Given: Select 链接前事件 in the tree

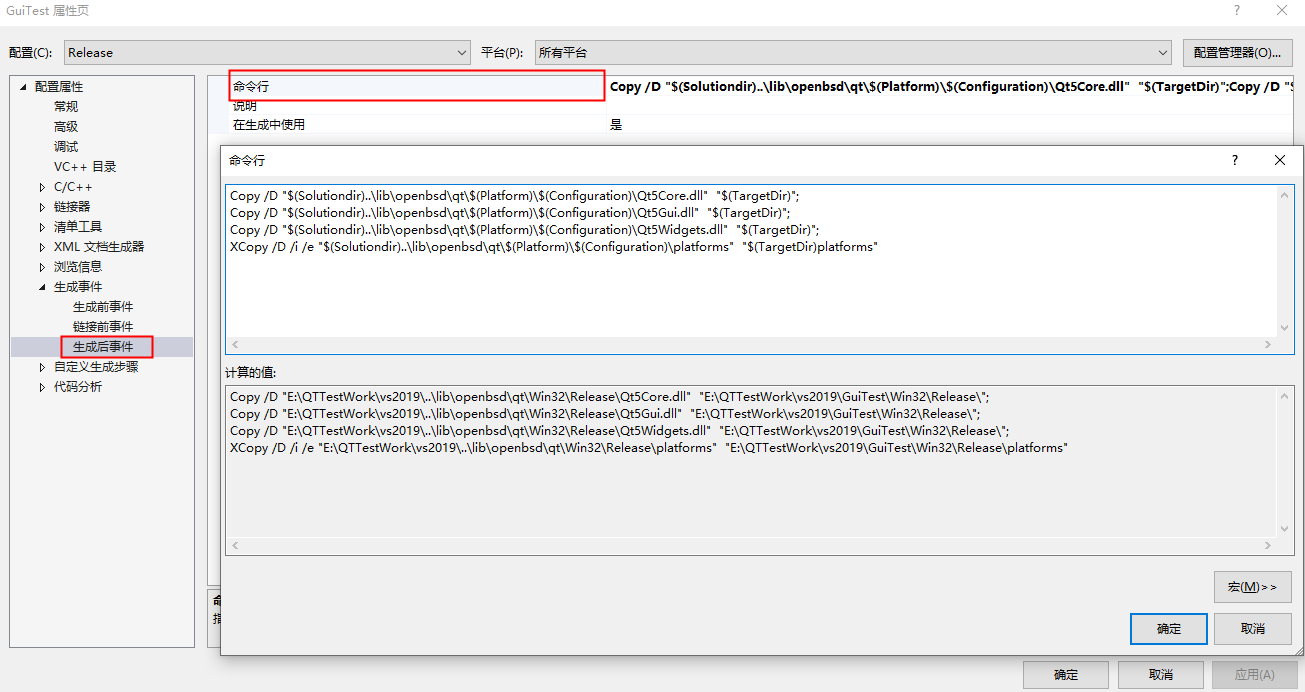Looking at the screenshot, I should 103,327.
